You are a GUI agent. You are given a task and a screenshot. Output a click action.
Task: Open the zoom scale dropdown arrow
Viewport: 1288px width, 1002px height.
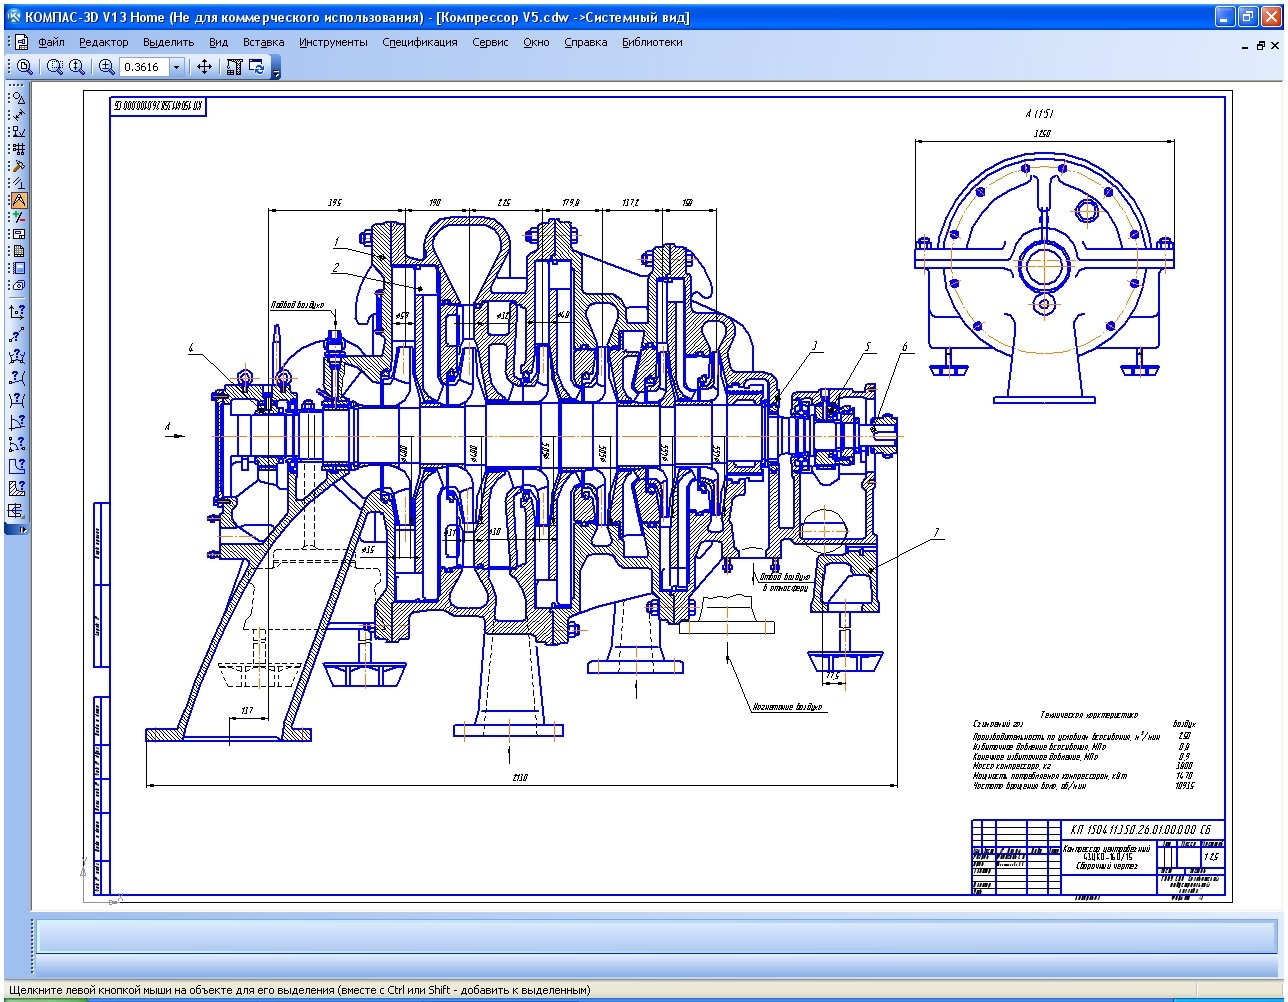tap(177, 67)
